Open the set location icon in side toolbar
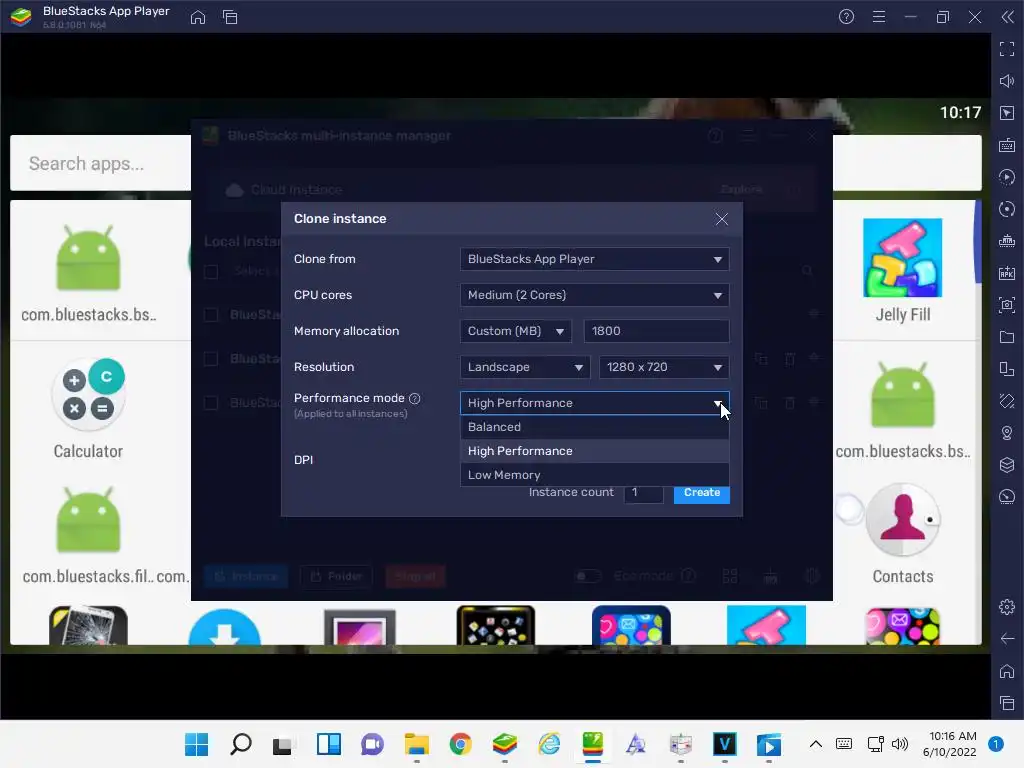Viewport: 1024px width, 768px height. tap(1007, 433)
